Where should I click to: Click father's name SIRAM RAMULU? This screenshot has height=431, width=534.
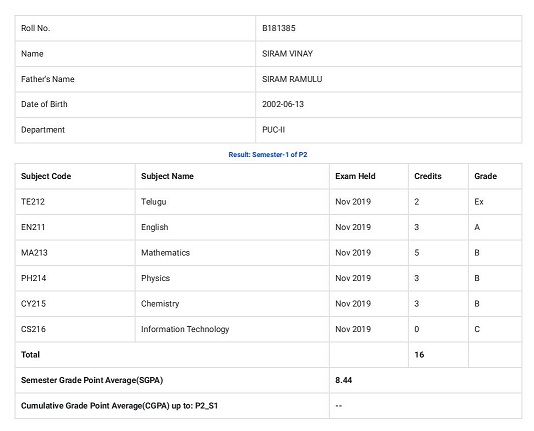(292, 79)
